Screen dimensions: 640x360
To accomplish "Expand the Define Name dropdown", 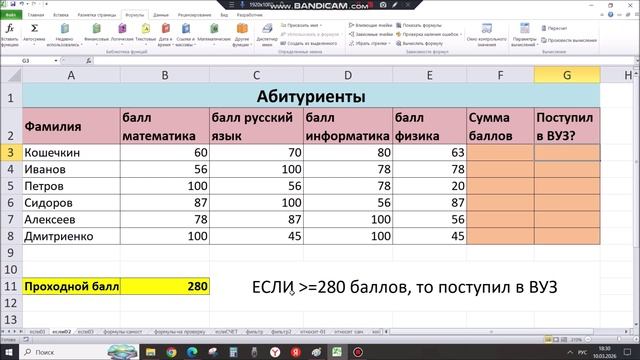I will click(321, 25).
